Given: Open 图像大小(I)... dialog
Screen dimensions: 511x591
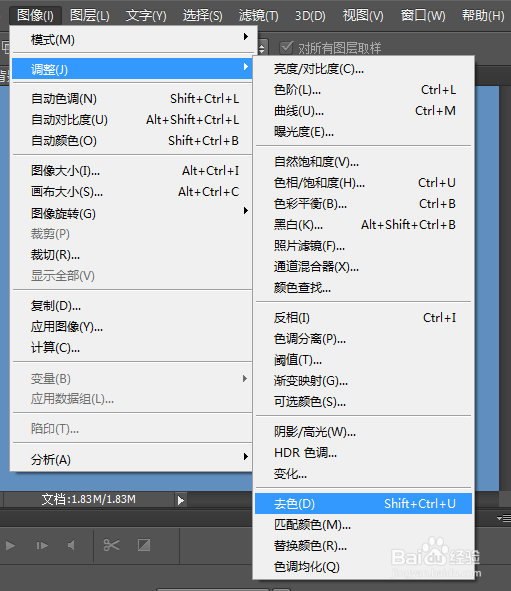Looking at the screenshot, I should 132,171.
